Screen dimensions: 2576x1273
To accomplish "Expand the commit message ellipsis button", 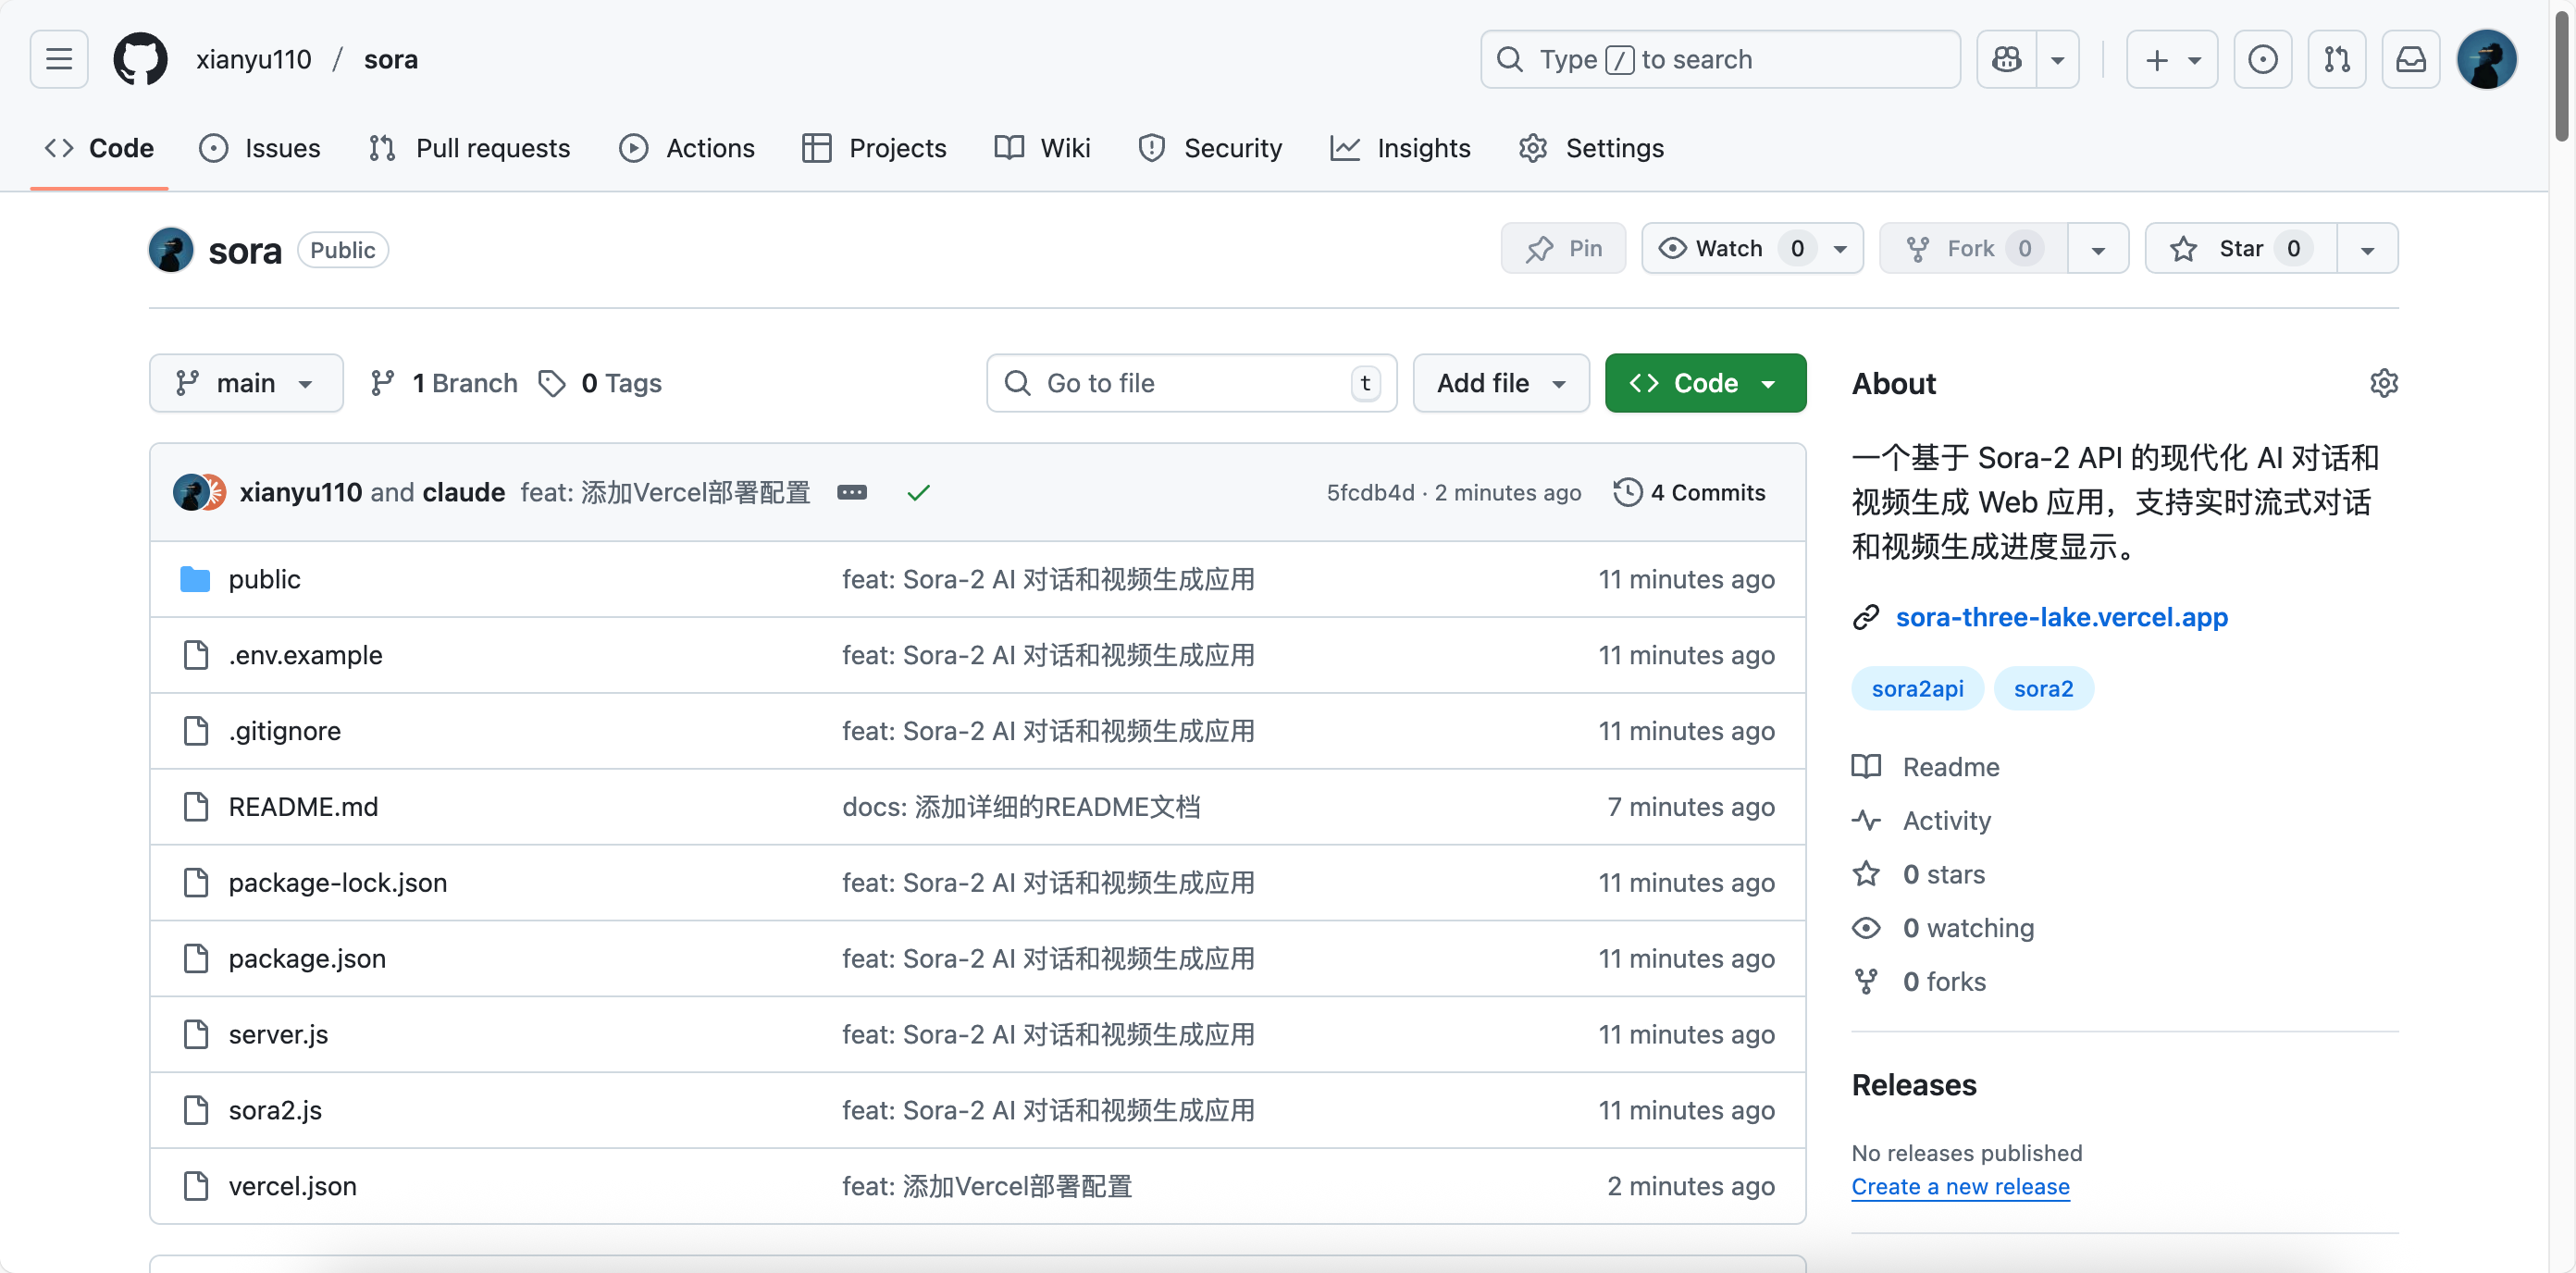I will point(851,492).
